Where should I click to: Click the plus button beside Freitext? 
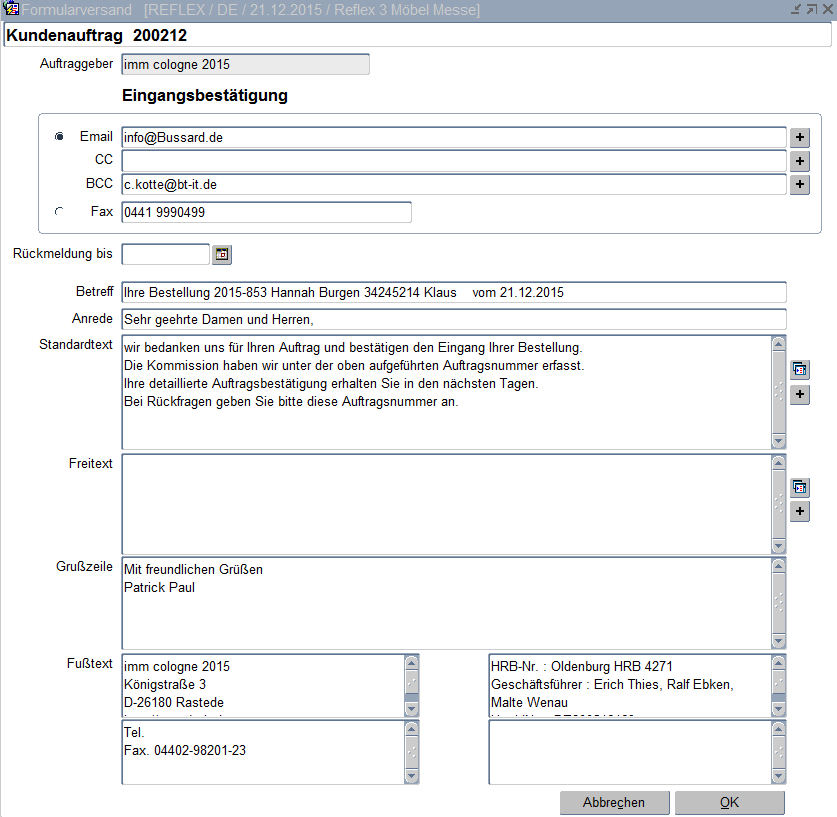pos(800,512)
